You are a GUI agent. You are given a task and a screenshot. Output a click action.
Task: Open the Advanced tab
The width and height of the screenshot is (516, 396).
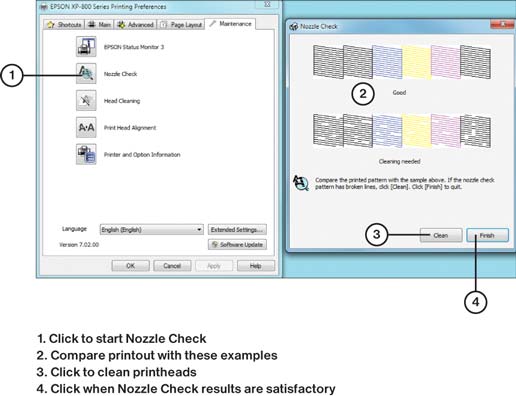135,25
